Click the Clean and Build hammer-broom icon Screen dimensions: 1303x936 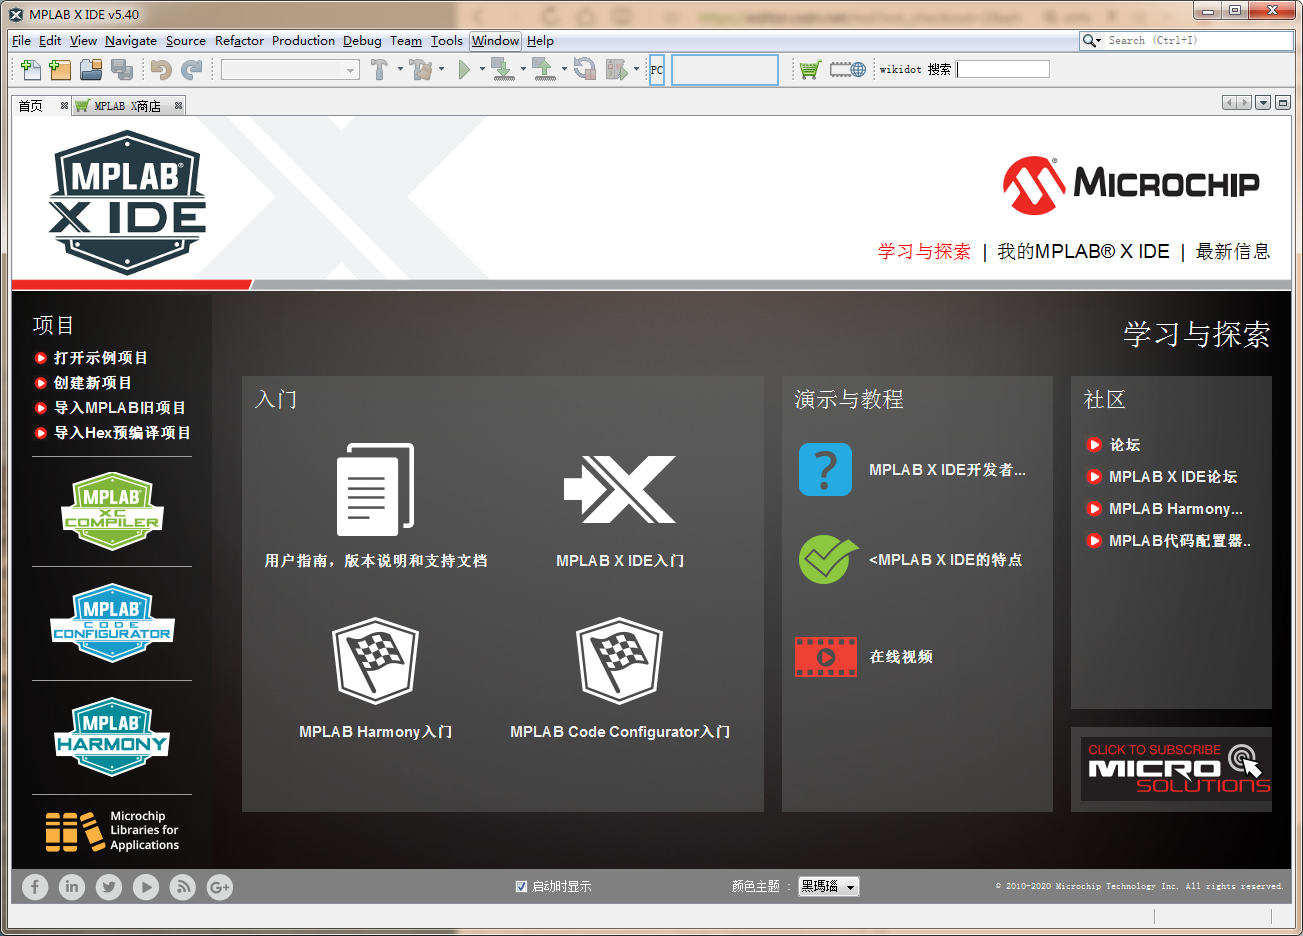[x=421, y=70]
